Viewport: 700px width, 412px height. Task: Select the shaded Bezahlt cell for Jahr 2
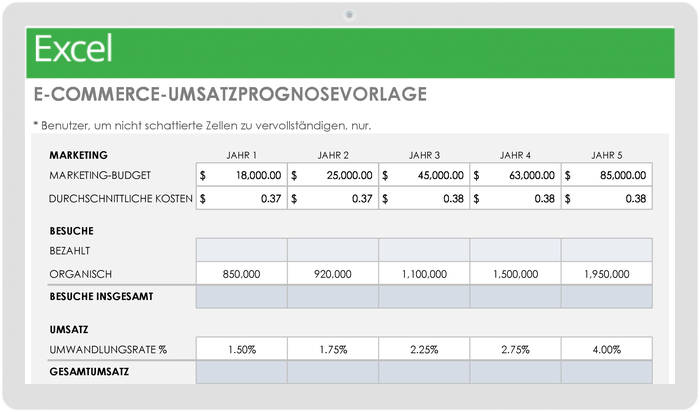pos(333,250)
